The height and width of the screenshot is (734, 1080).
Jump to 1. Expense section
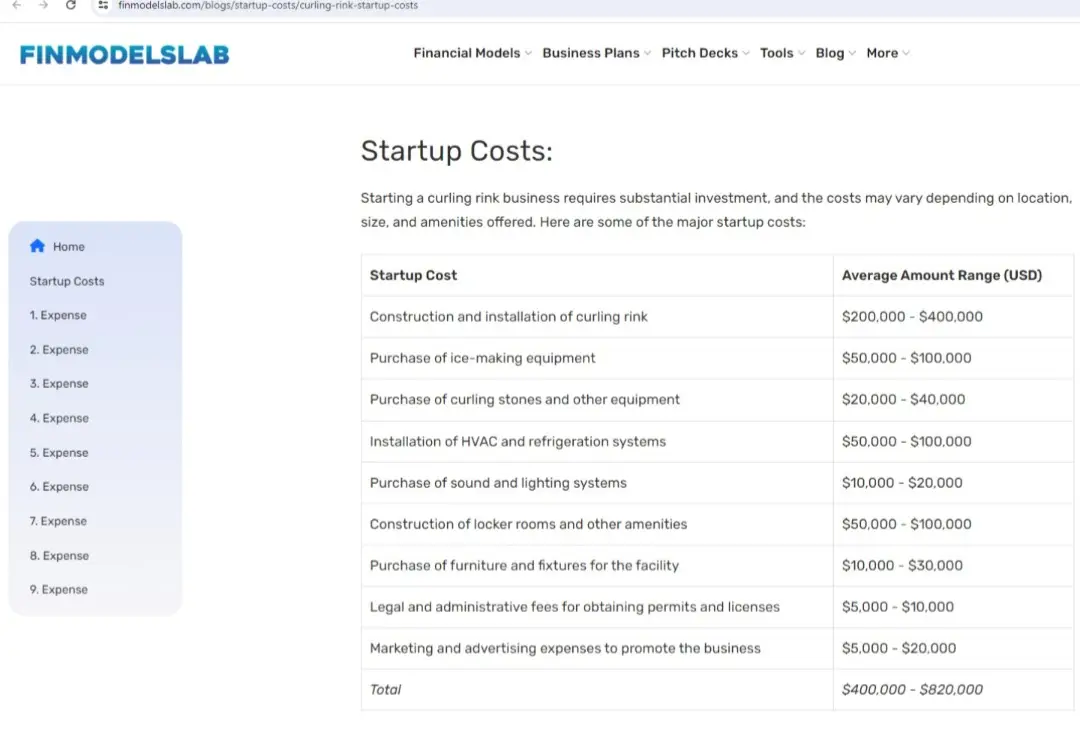click(58, 315)
